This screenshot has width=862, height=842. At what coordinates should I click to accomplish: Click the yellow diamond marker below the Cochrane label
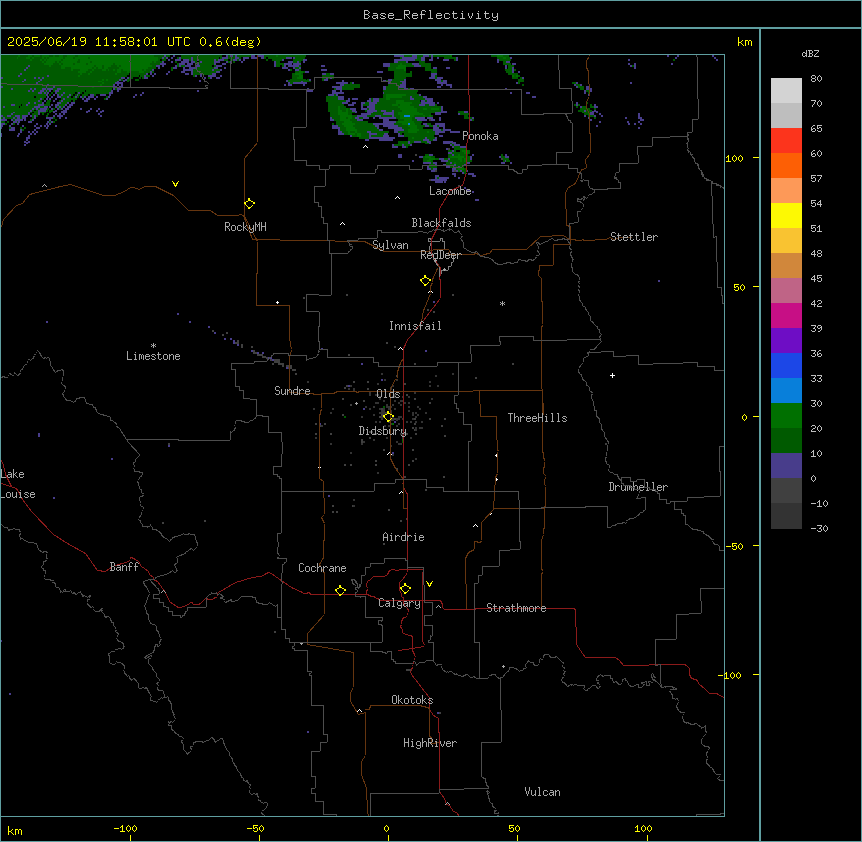340,590
